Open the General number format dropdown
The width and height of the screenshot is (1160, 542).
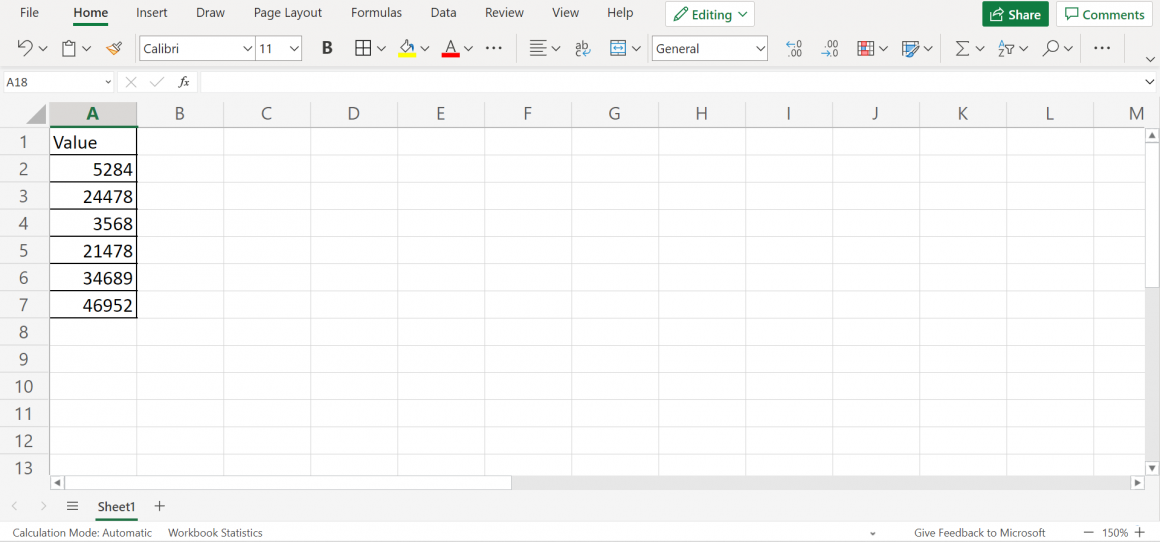coord(760,48)
